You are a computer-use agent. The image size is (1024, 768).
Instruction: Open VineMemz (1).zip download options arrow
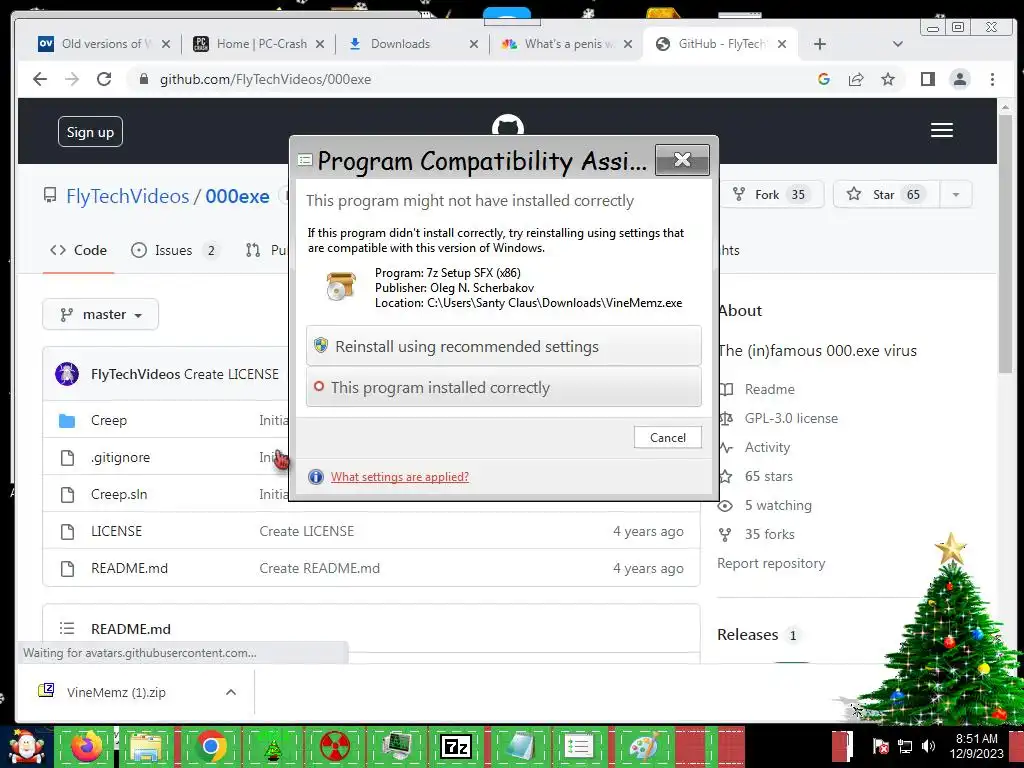tap(231, 692)
